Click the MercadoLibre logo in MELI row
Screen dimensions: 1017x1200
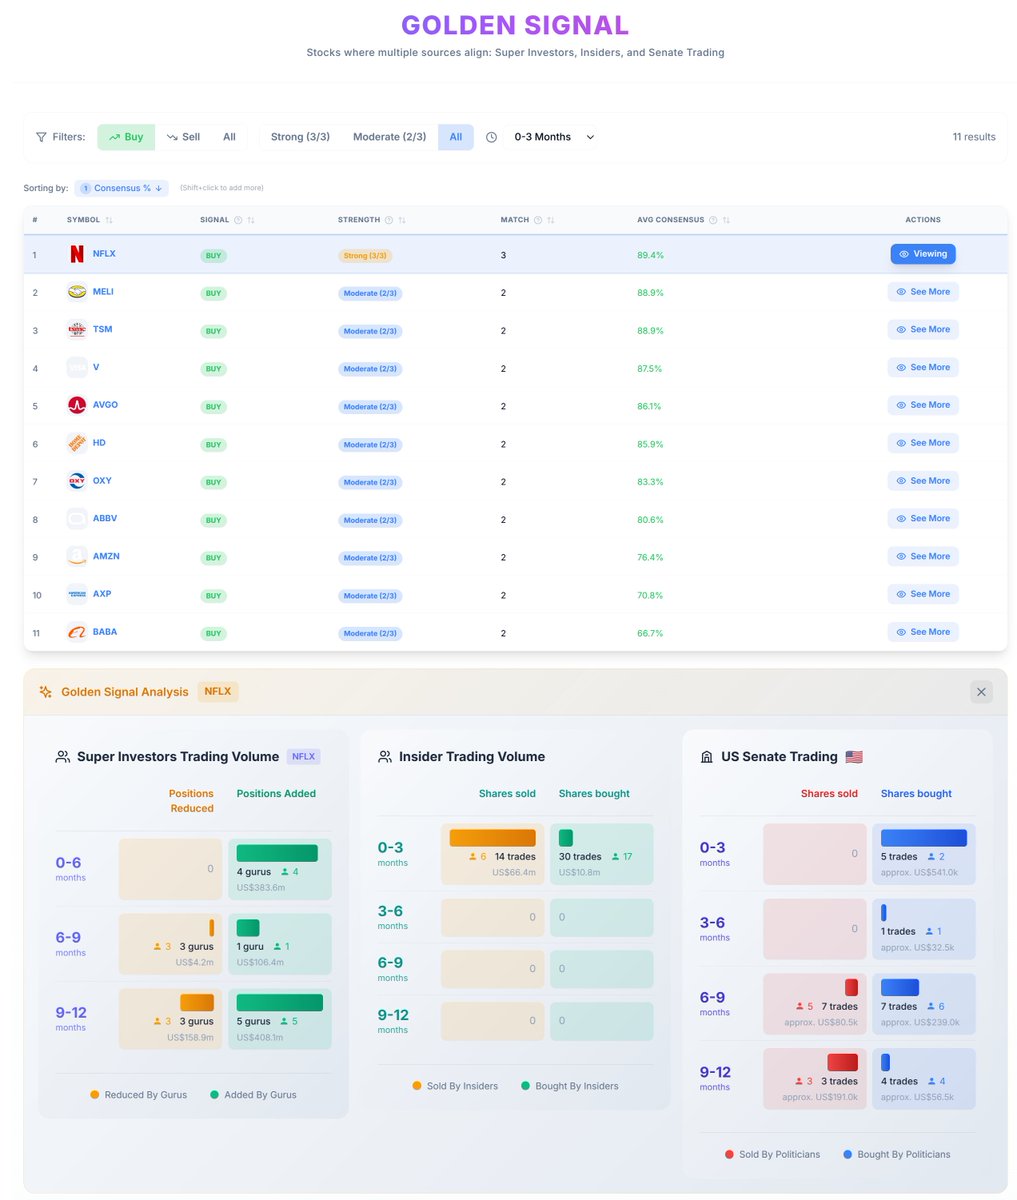[x=77, y=292]
